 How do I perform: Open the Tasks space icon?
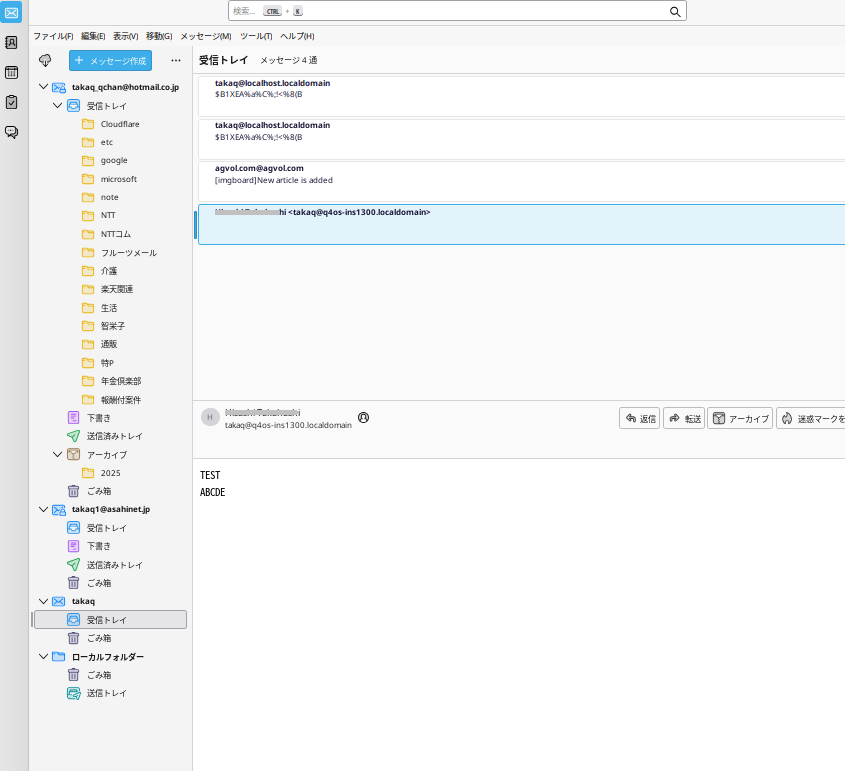[11, 102]
